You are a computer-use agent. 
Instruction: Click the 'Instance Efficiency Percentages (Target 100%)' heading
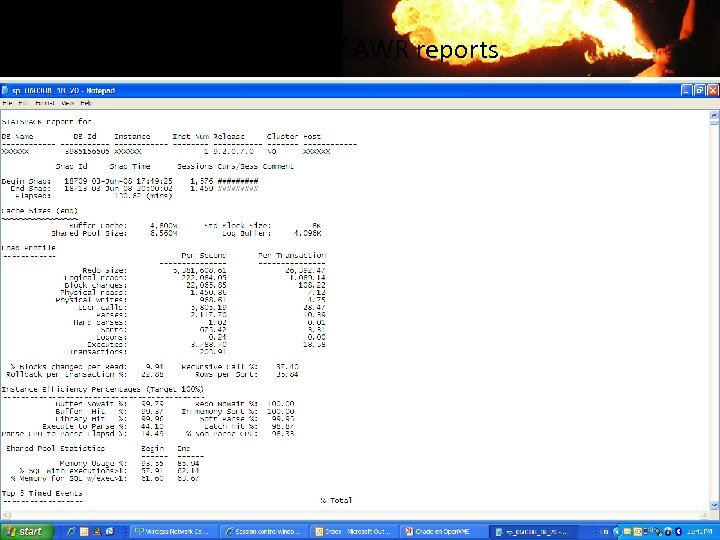102,389
